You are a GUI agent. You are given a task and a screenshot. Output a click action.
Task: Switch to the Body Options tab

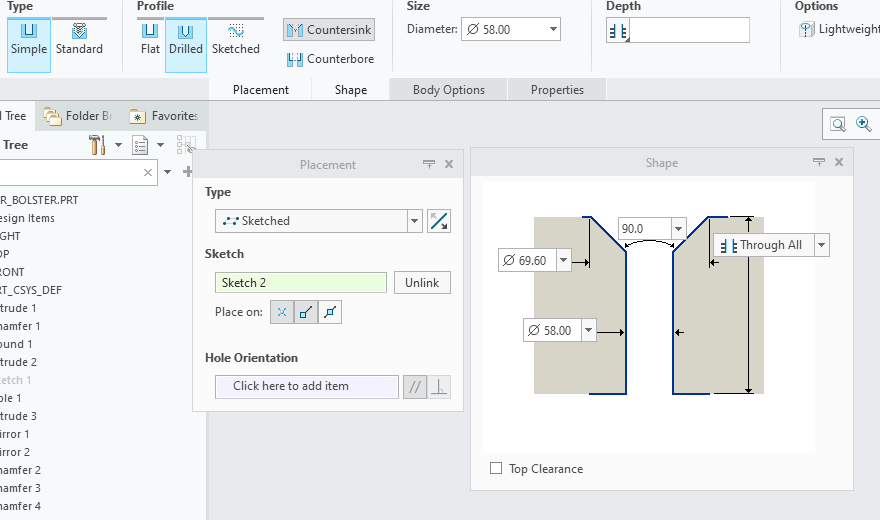[x=448, y=90]
